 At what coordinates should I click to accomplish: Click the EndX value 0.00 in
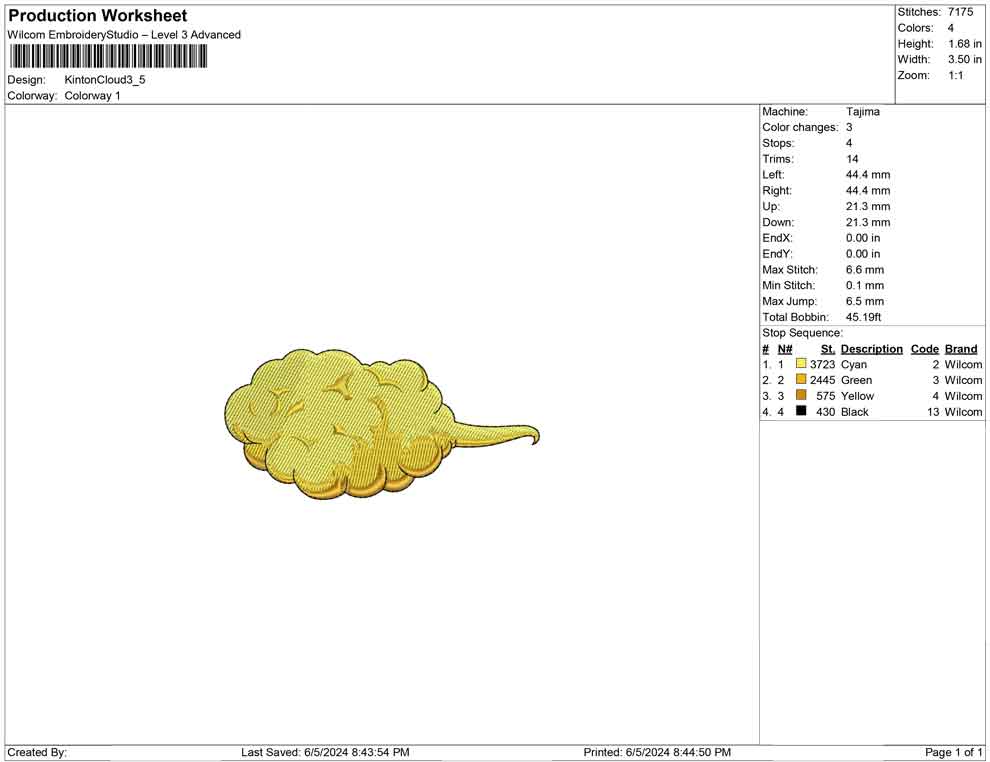click(x=863, y=238)
